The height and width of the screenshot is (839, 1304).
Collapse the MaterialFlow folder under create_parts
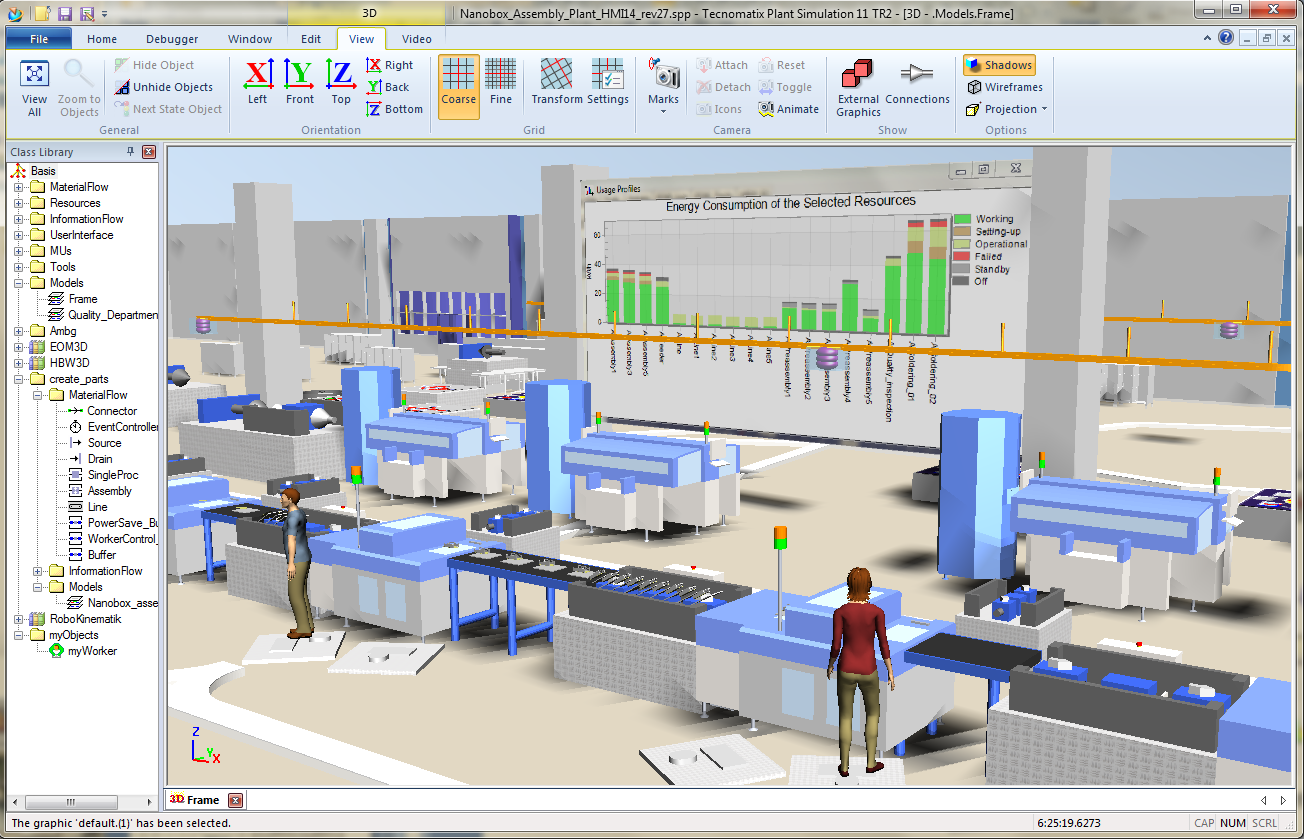36,394
